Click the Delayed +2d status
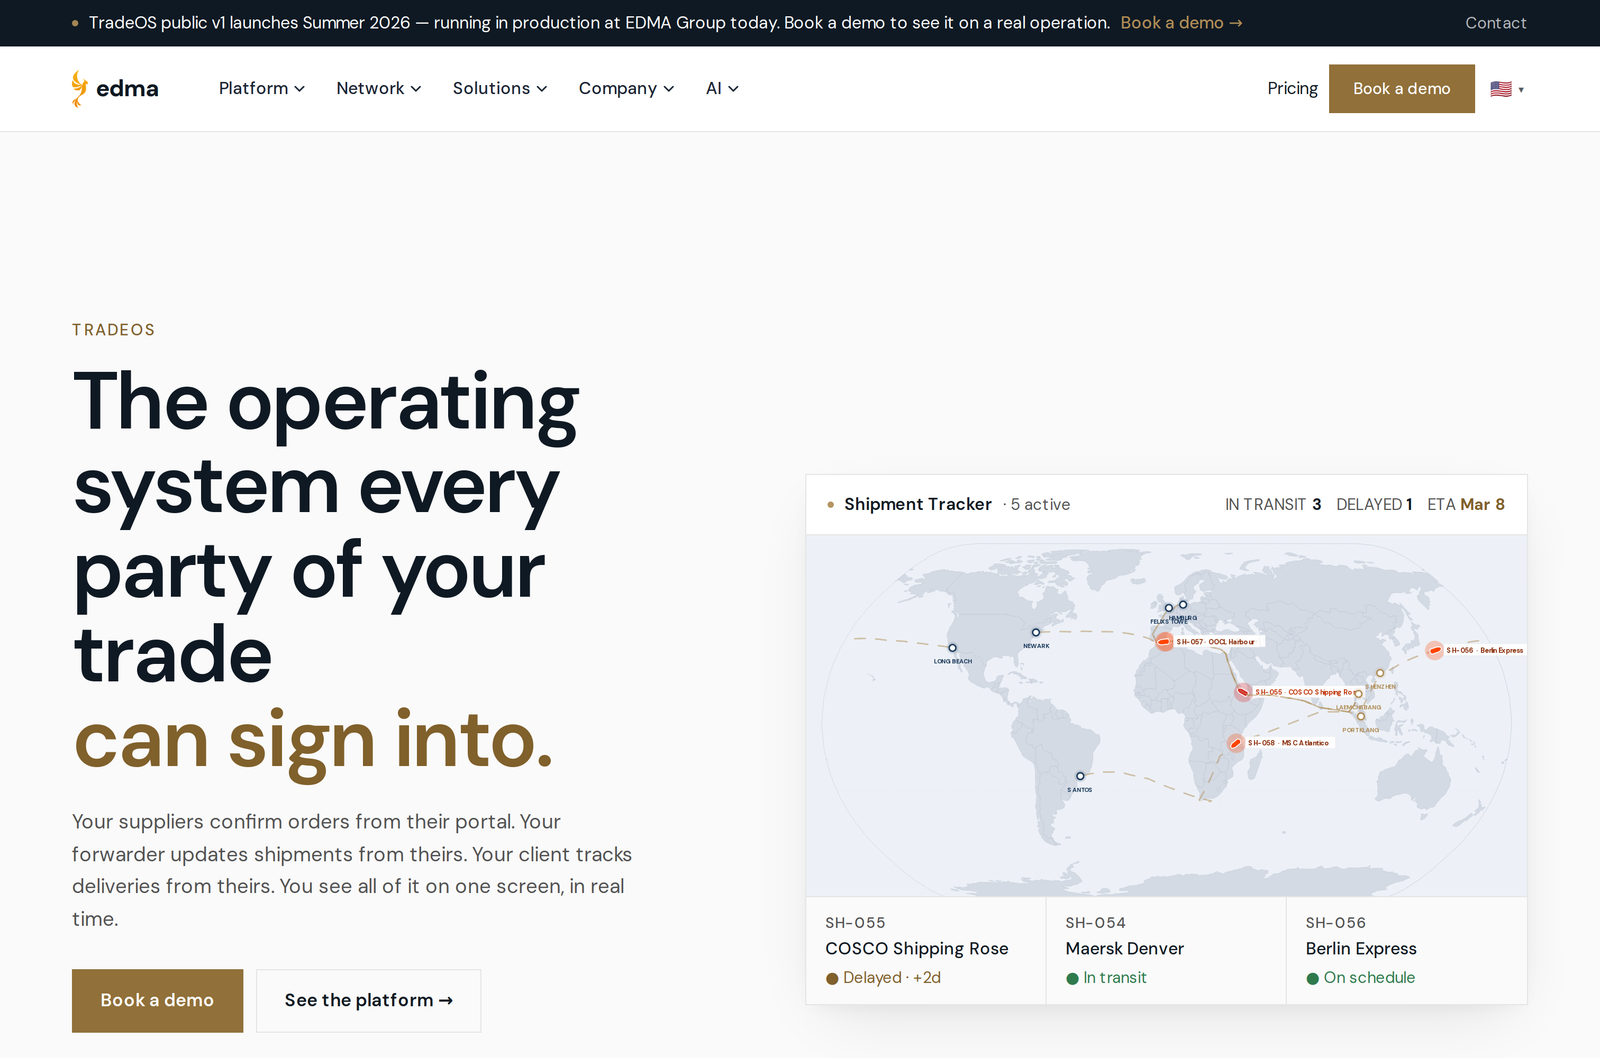1600x1058 pixels. 883,978
